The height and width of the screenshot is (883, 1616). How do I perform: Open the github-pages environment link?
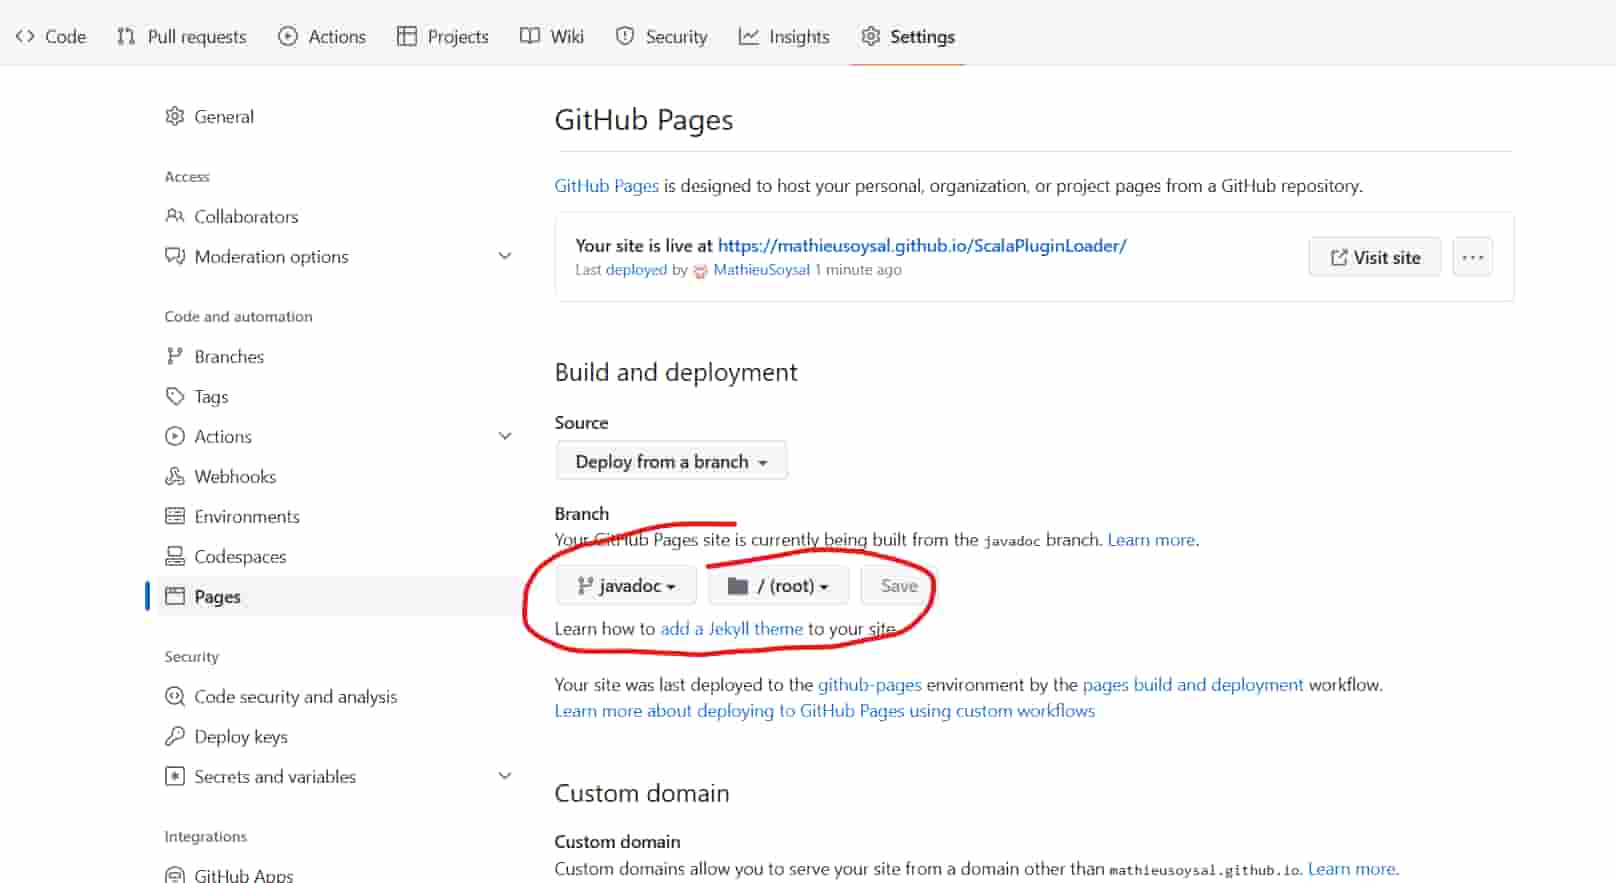[870, 685]
